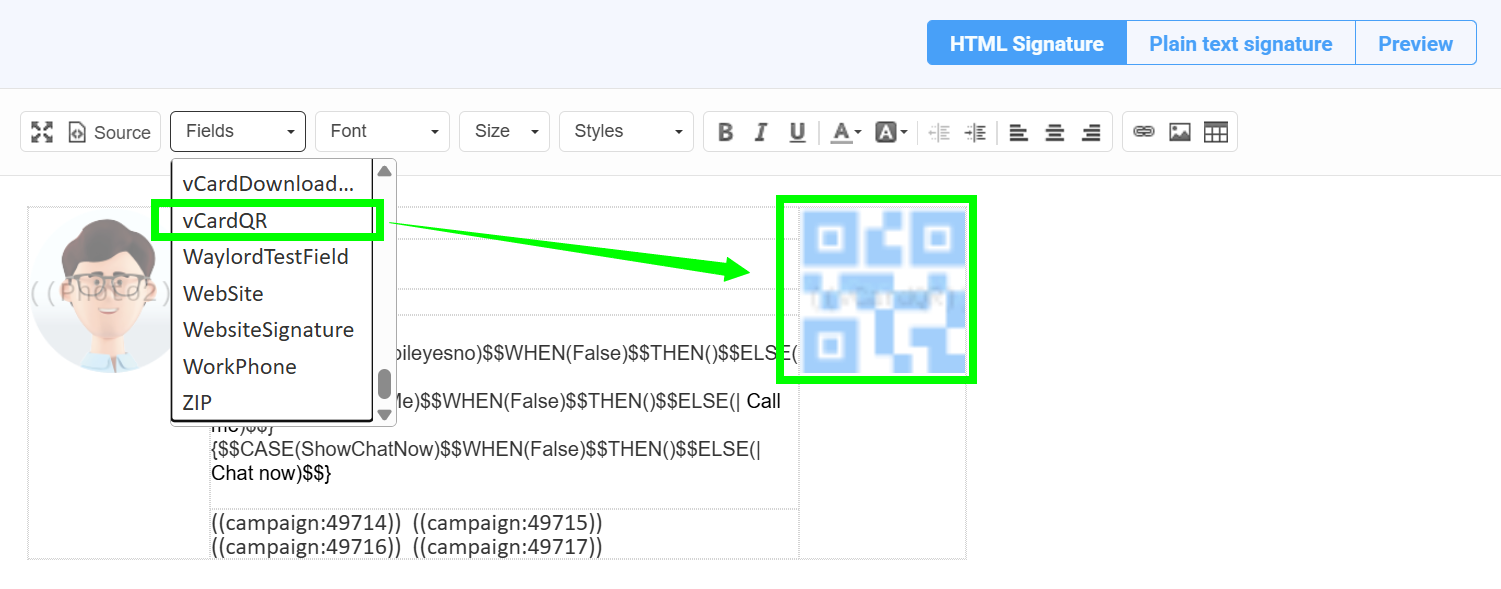Open the text color picker
Image resolution: width=1501 pixels, height=589 pixels.
pos(846,132)
